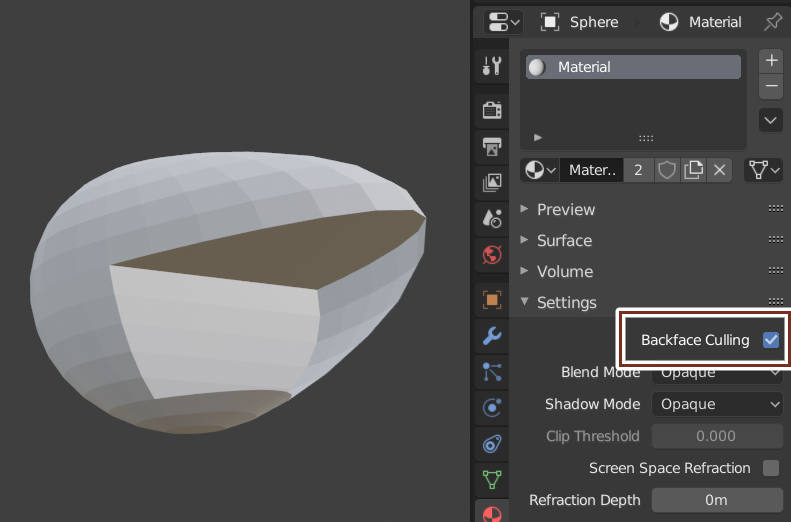The height and width of the screenshot is (522, 791).
Task: Open the Tool properties tab
Action: click(x=492, y=66)
